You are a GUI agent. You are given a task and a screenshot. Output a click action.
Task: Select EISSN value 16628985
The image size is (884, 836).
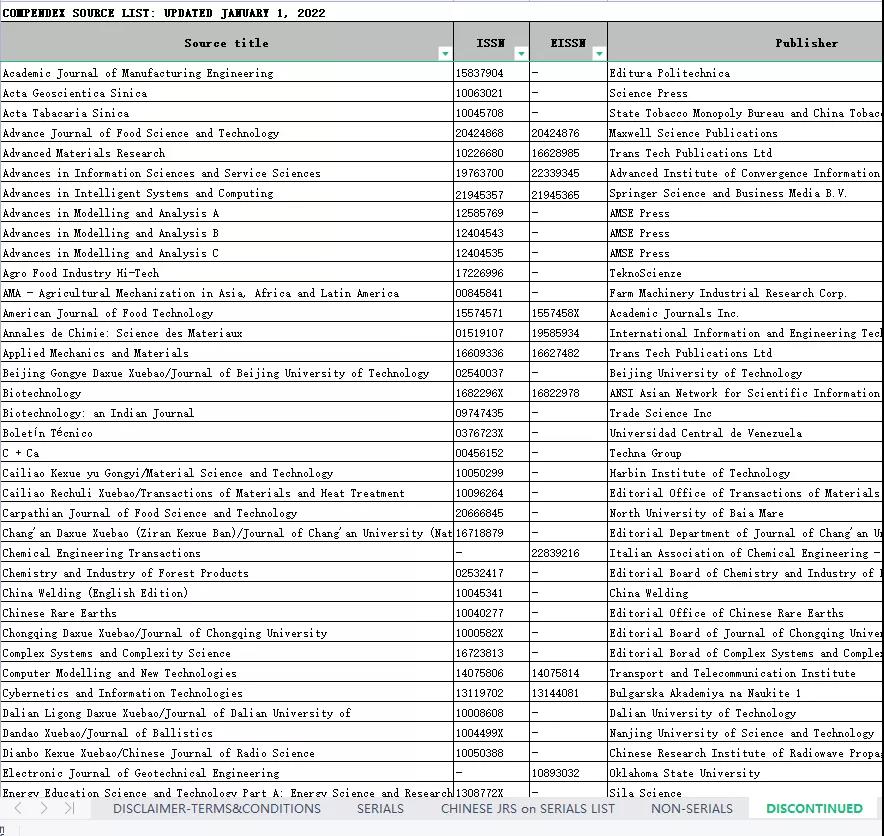568,153
